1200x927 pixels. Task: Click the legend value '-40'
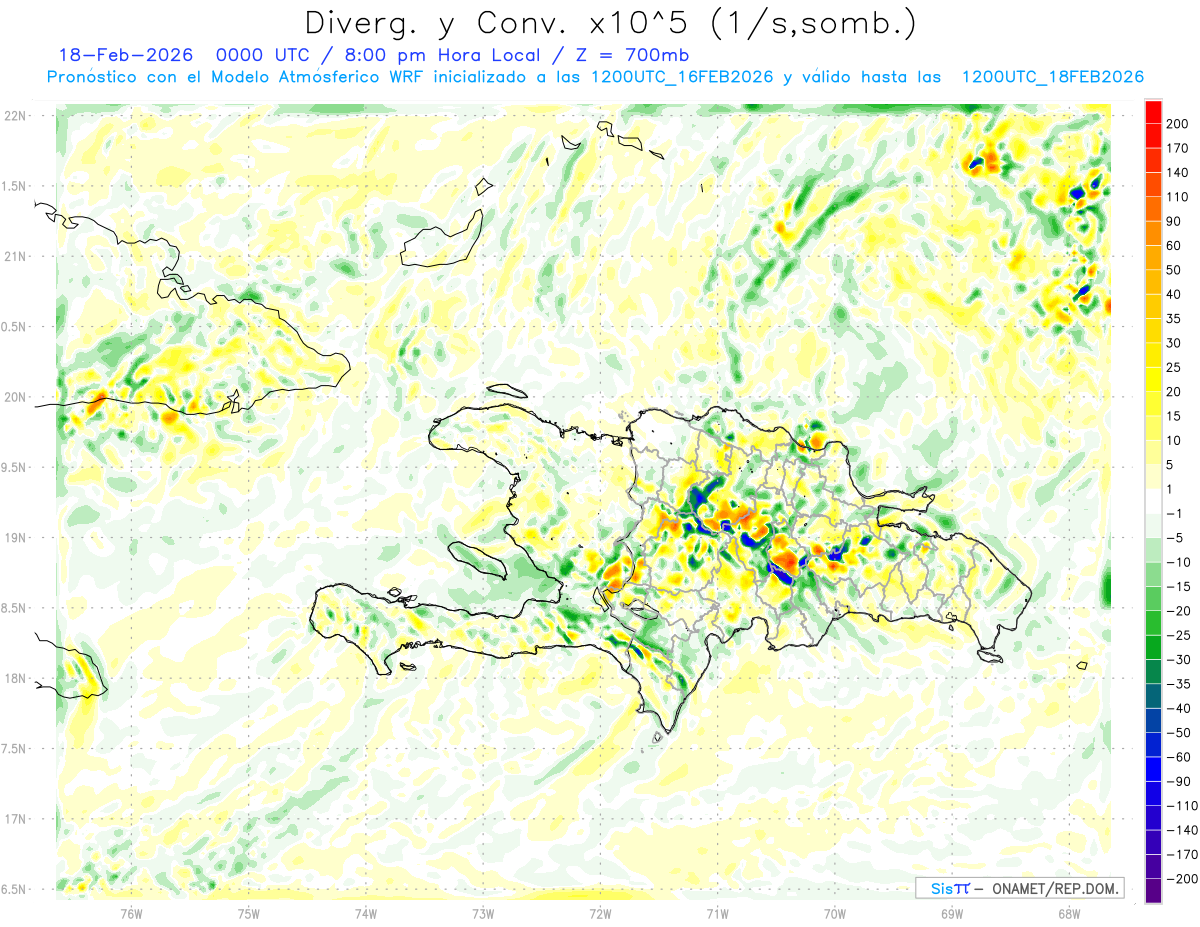[x=1180, y=708]
